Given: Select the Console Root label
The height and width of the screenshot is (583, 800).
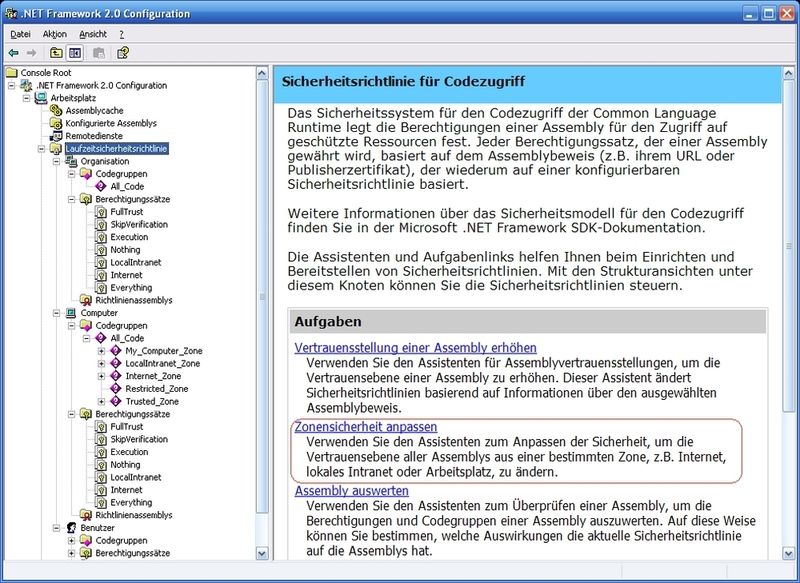Looking at the screenshot, I should click(x=46, y=72).
